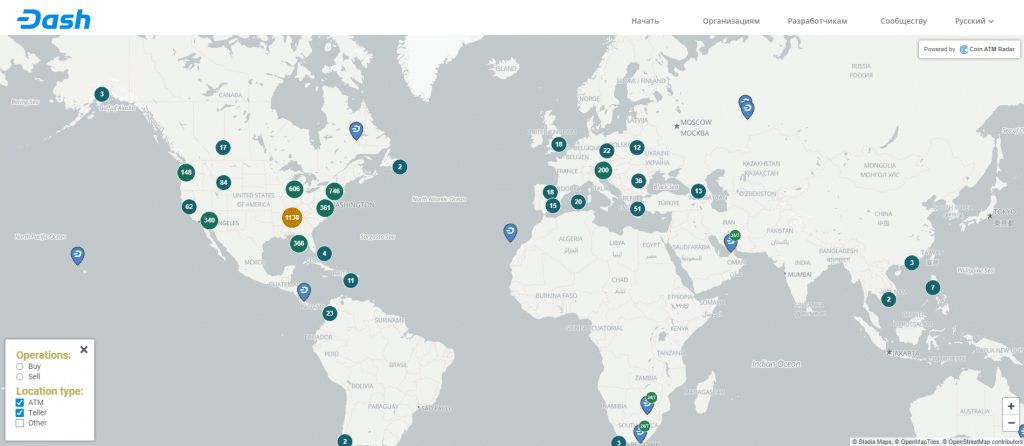This screenshot has width=1024, height=446.
Task: Click the Powered by Coin ATM Radar link
Action: coord(968,49)
